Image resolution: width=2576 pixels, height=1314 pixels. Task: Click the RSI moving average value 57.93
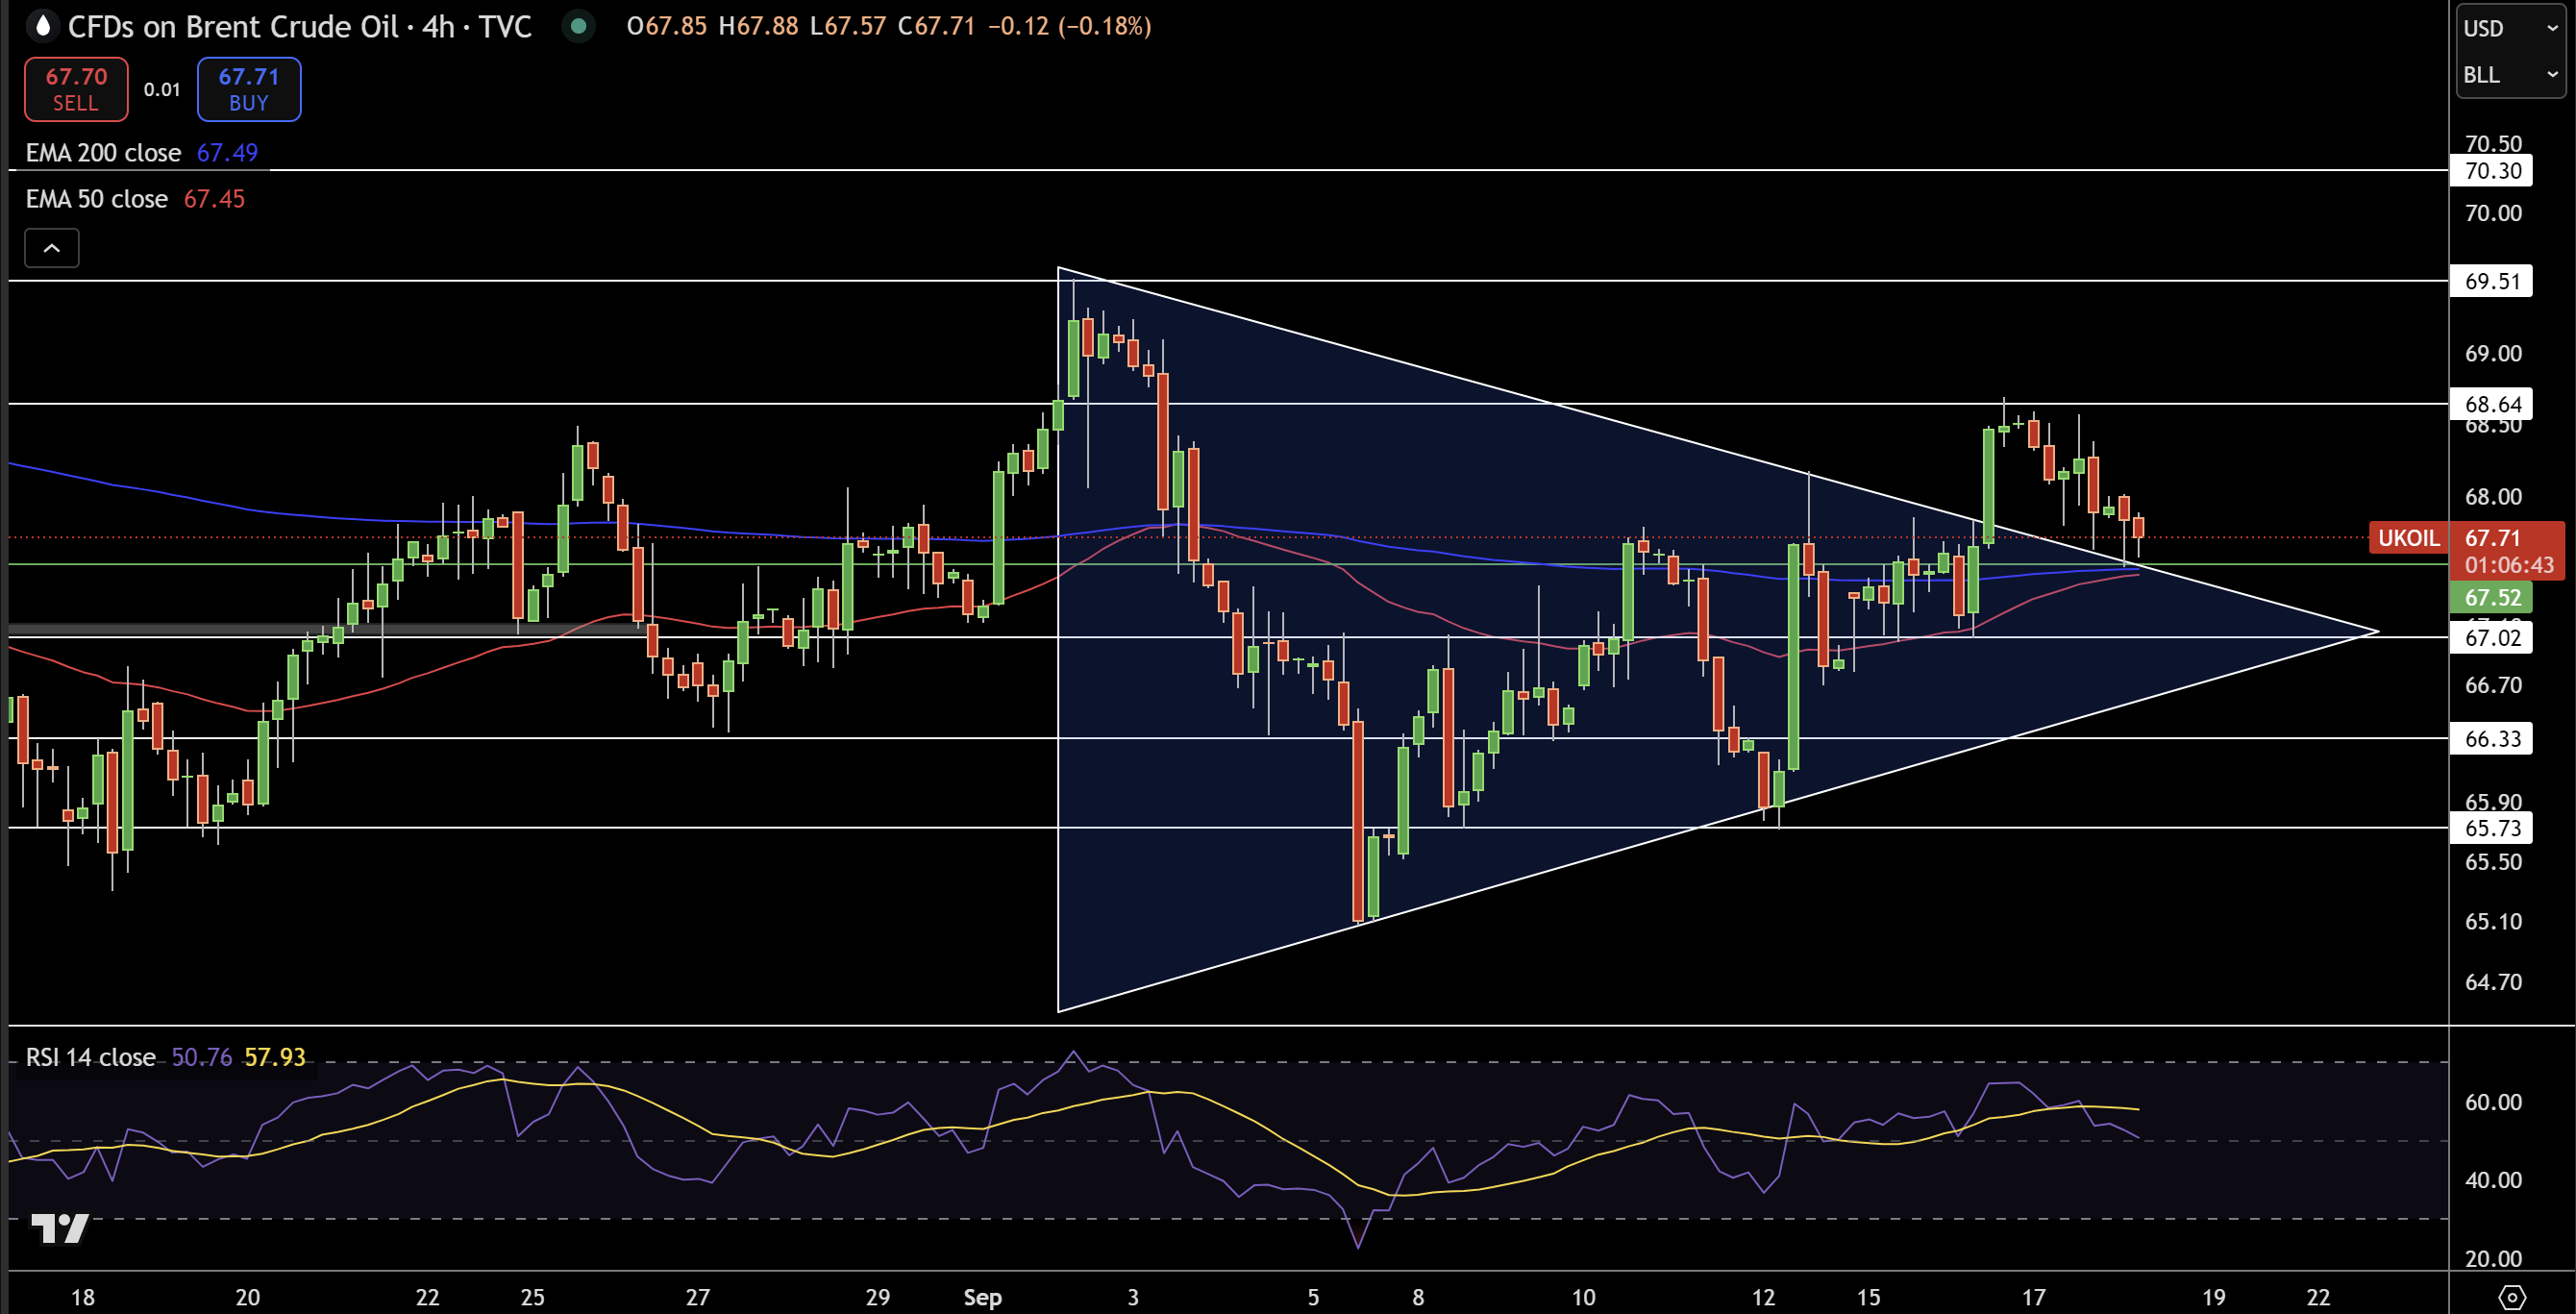pos(275,1057)
